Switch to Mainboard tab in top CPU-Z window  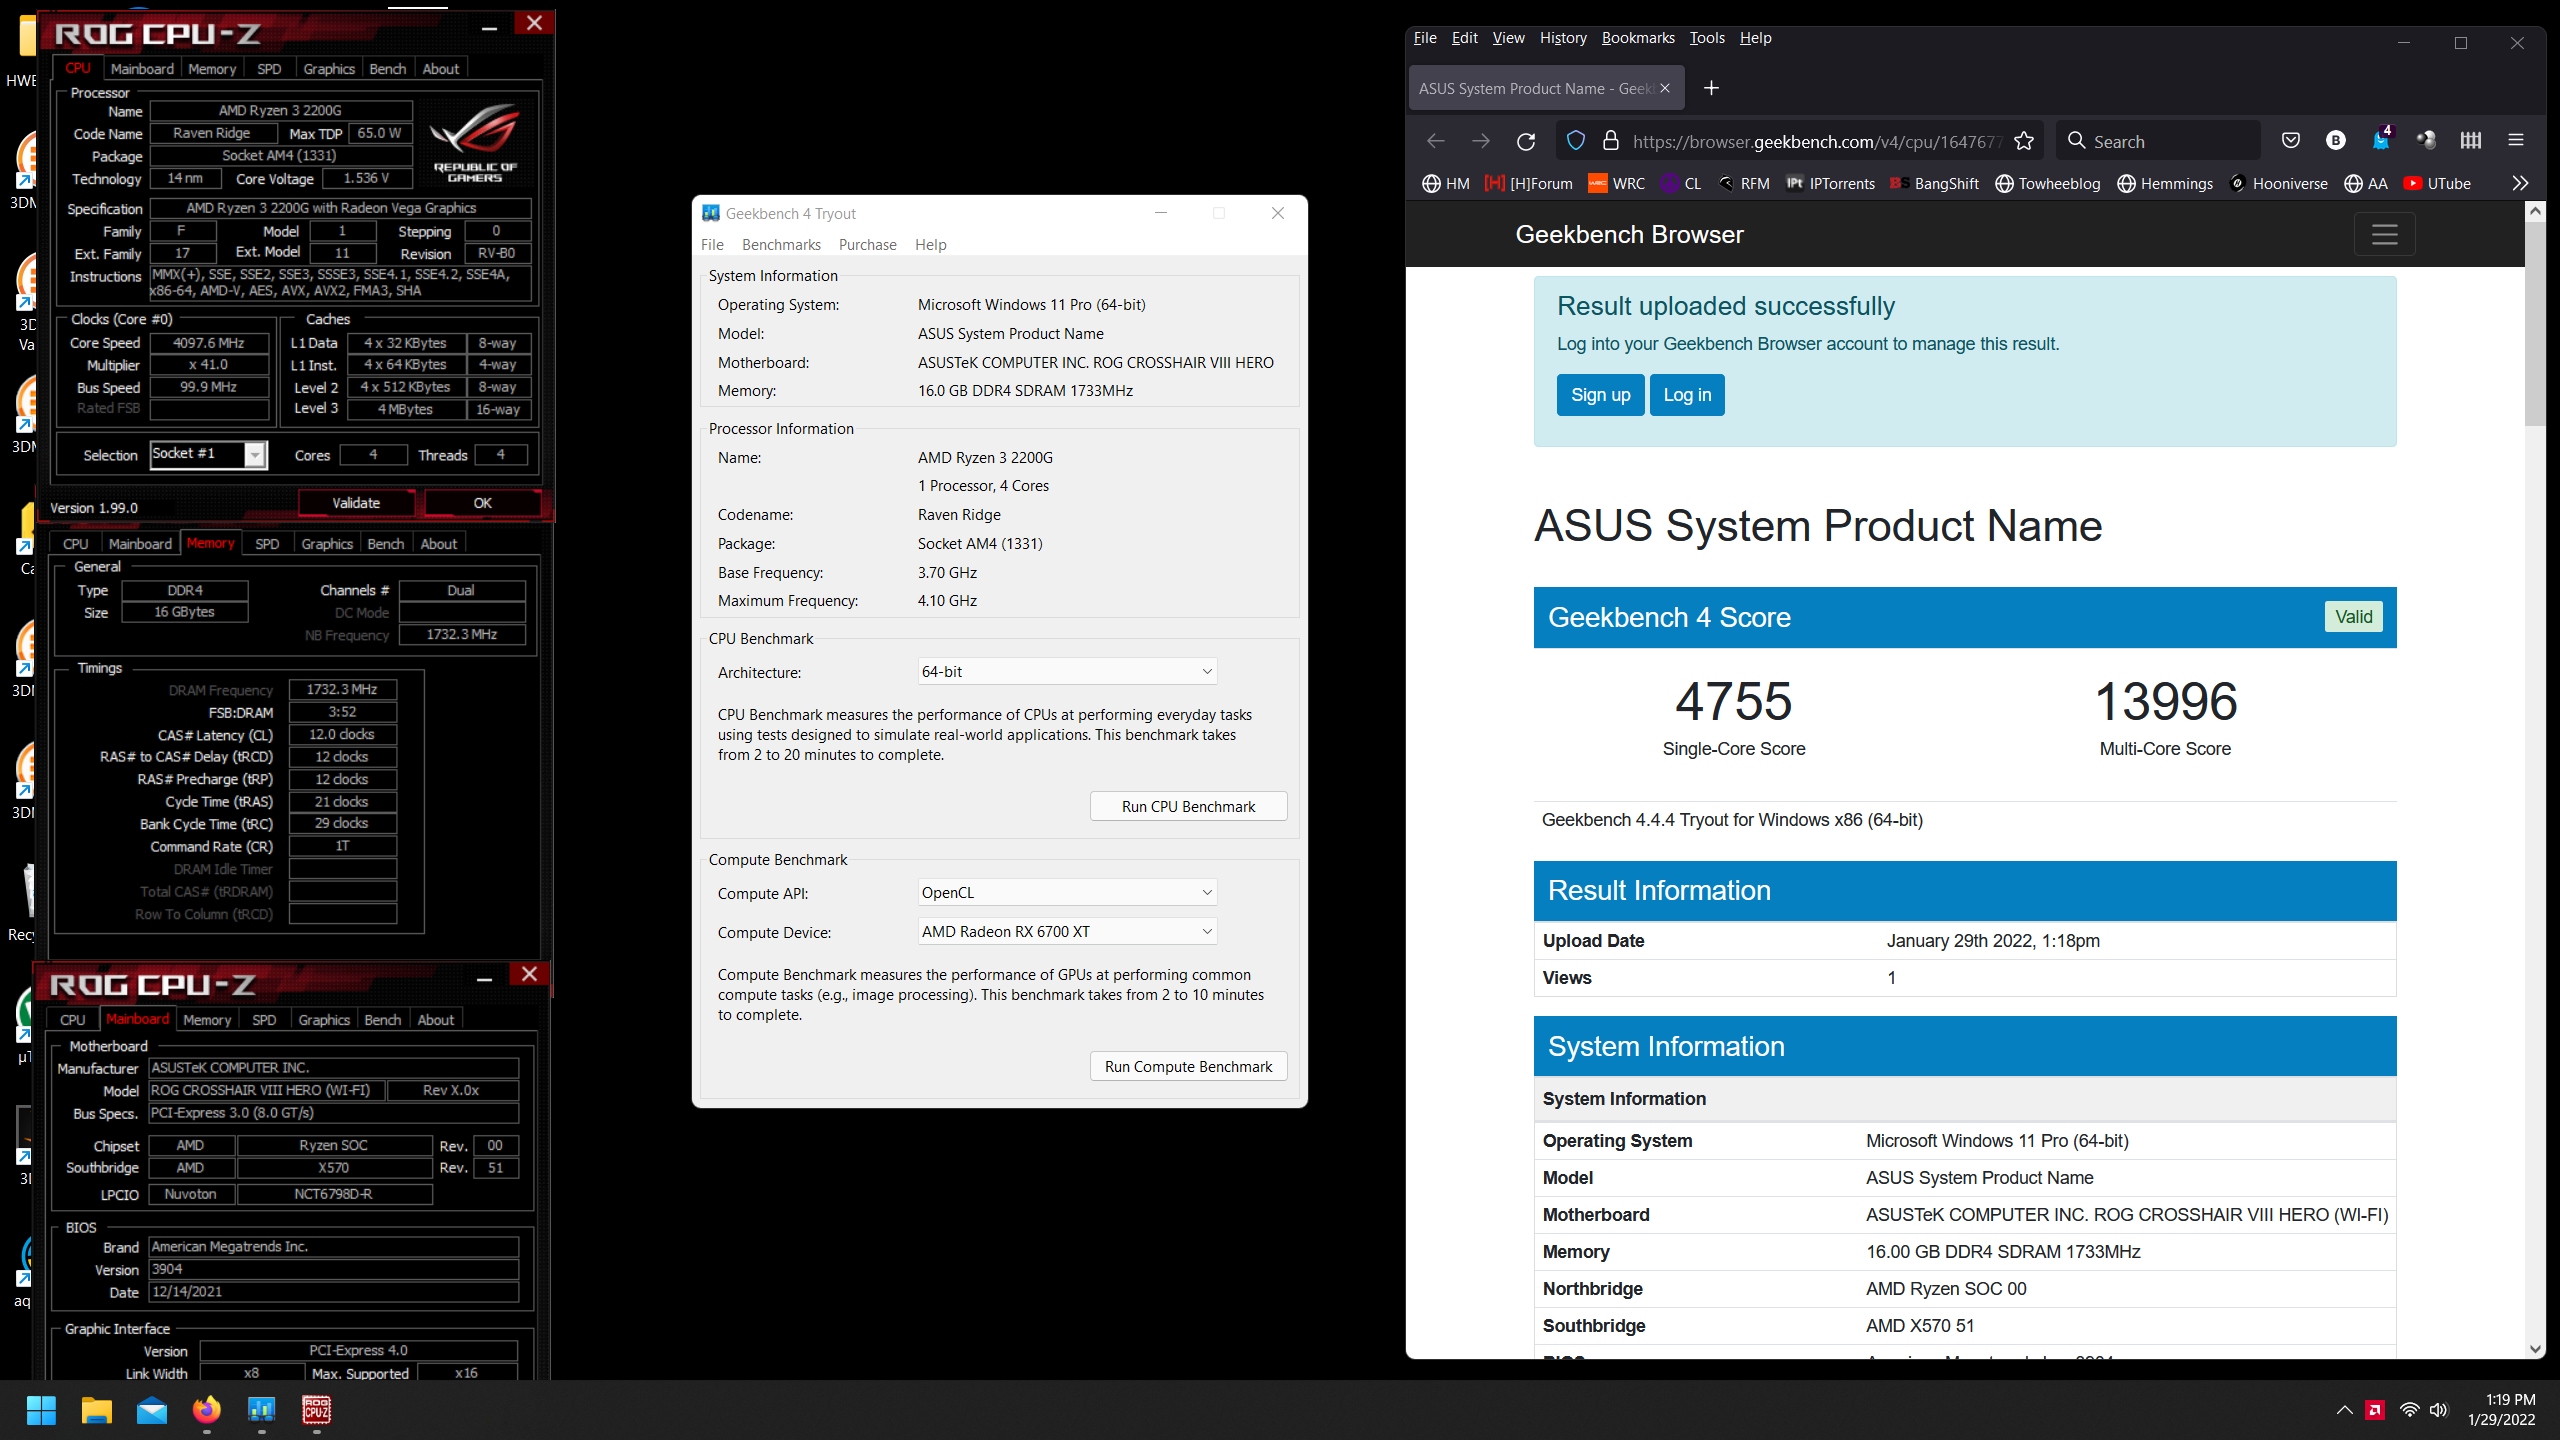(142, 69)
